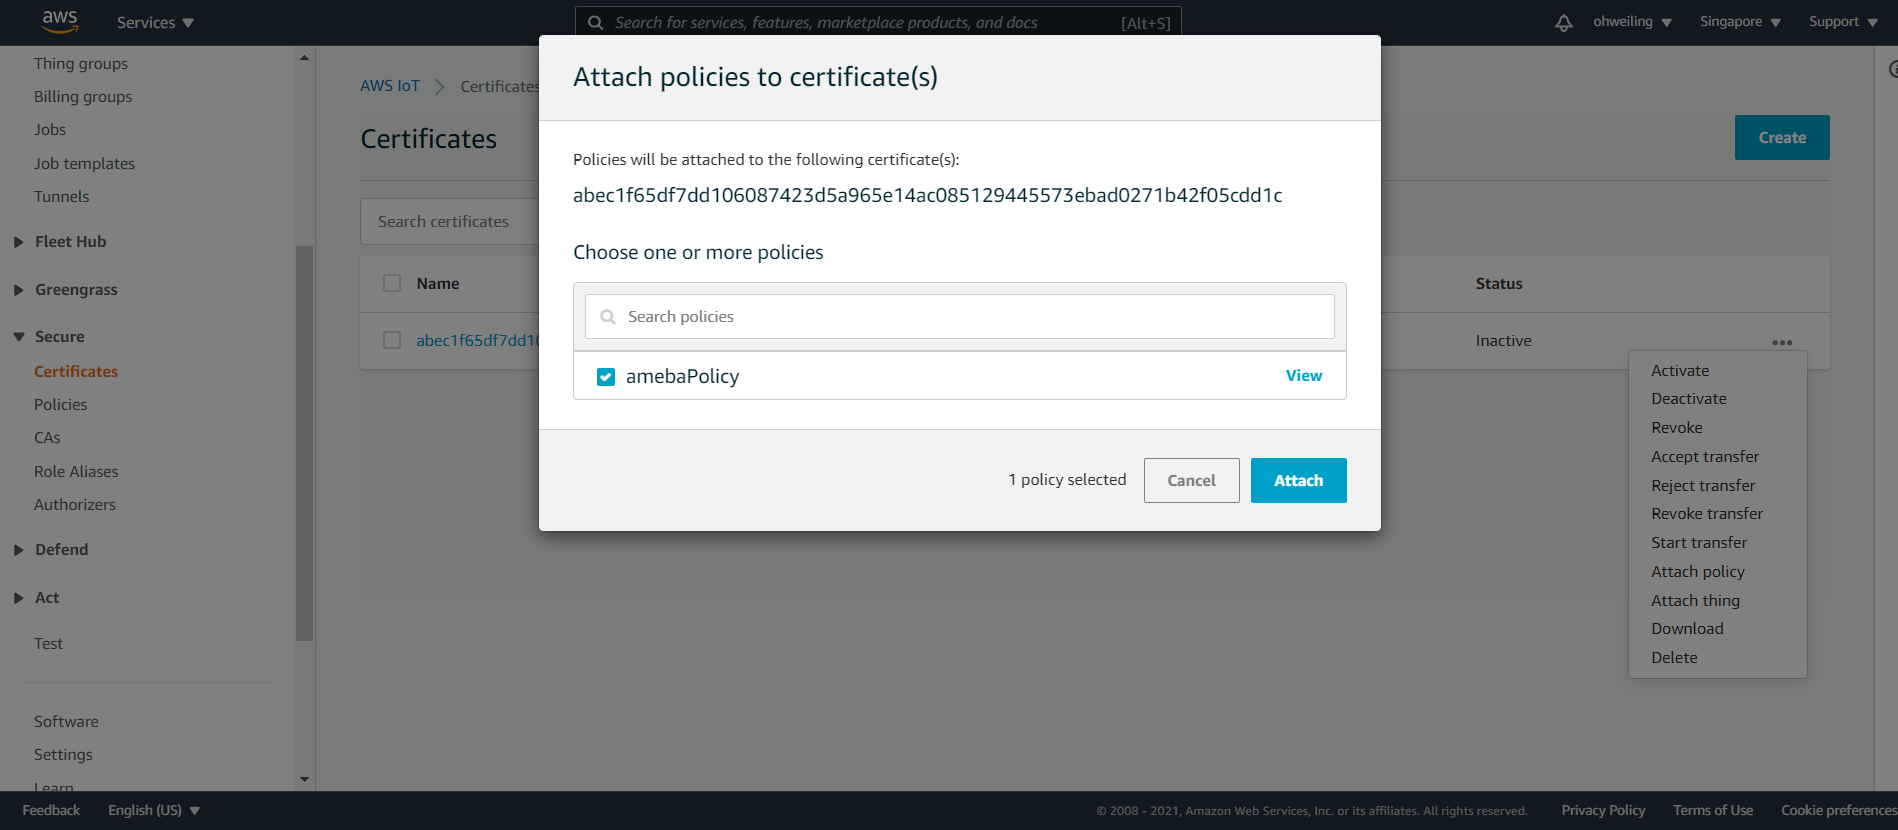
Task: Open the Singapore region dropdown
Action: pyautogui.click(x=1740, y=22)
